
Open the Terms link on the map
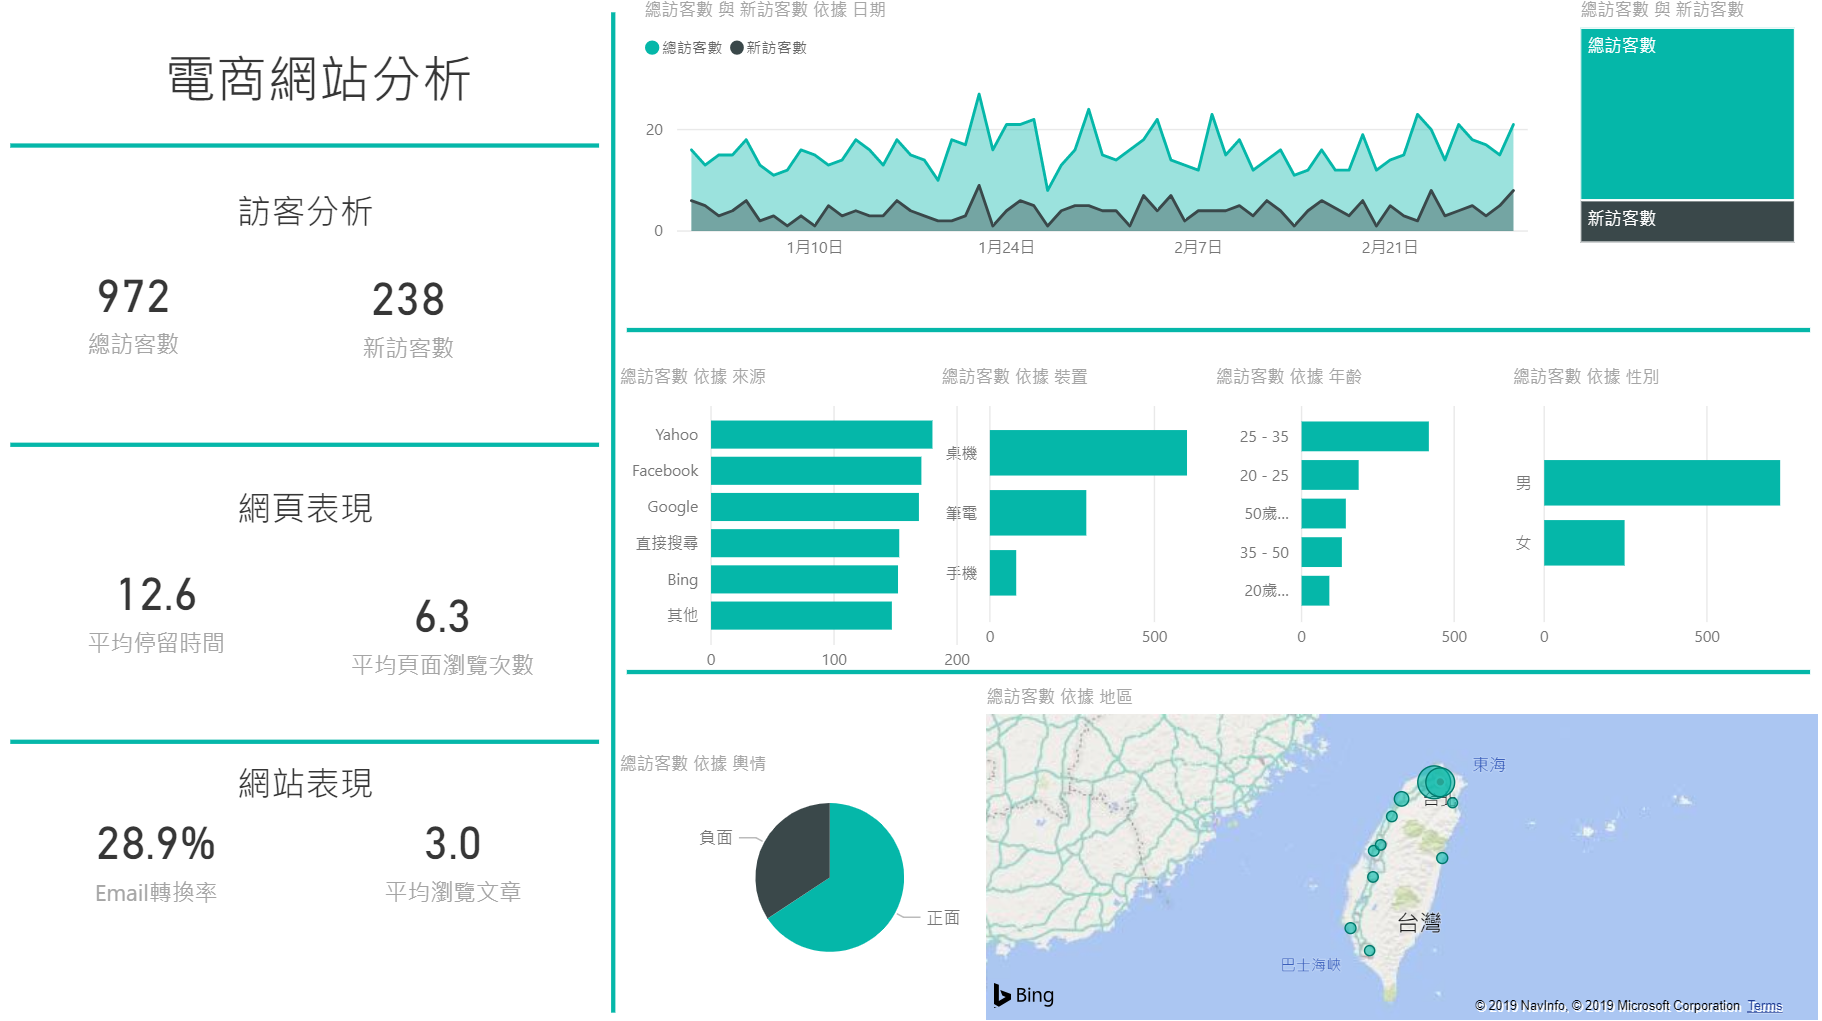click(x=1764, y=1006)
